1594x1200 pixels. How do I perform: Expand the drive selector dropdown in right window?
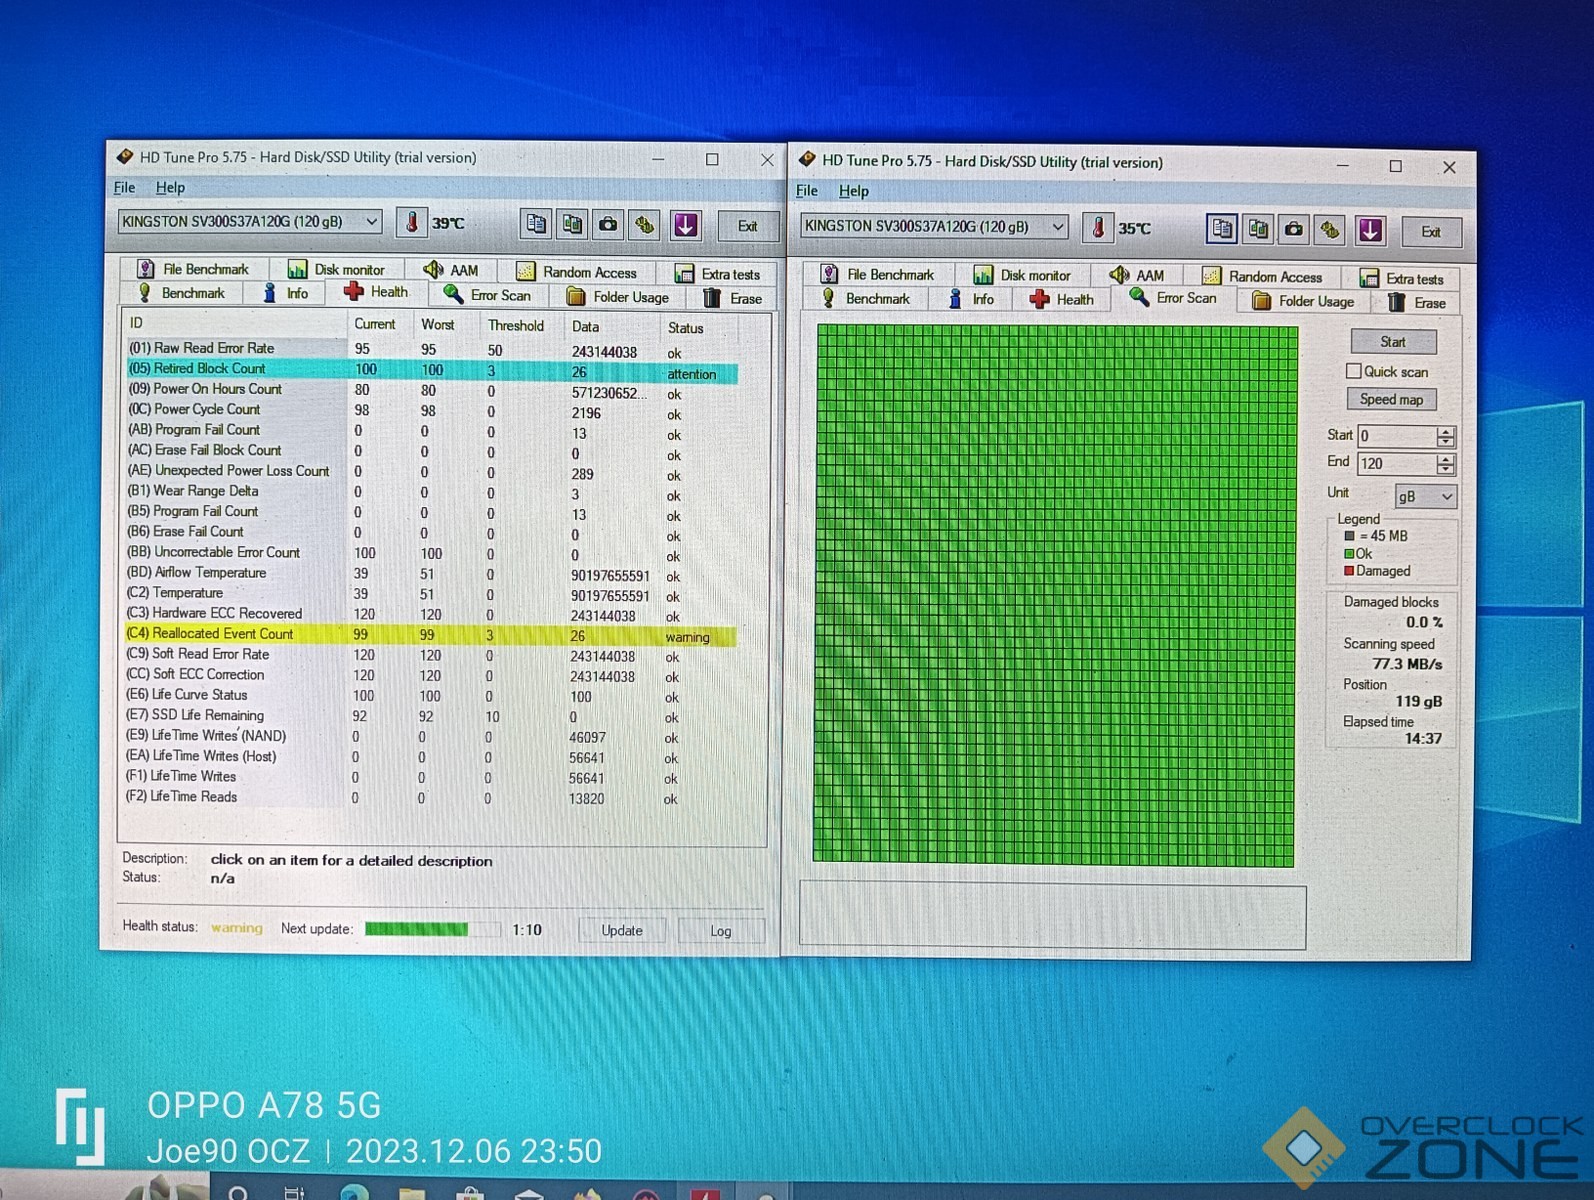1057,227
